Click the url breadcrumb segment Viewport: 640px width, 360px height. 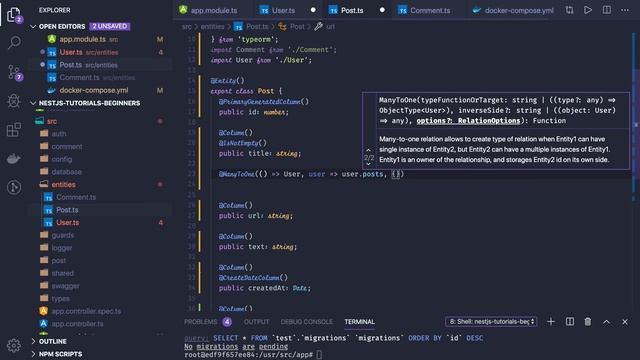click(x=325, y=27)
